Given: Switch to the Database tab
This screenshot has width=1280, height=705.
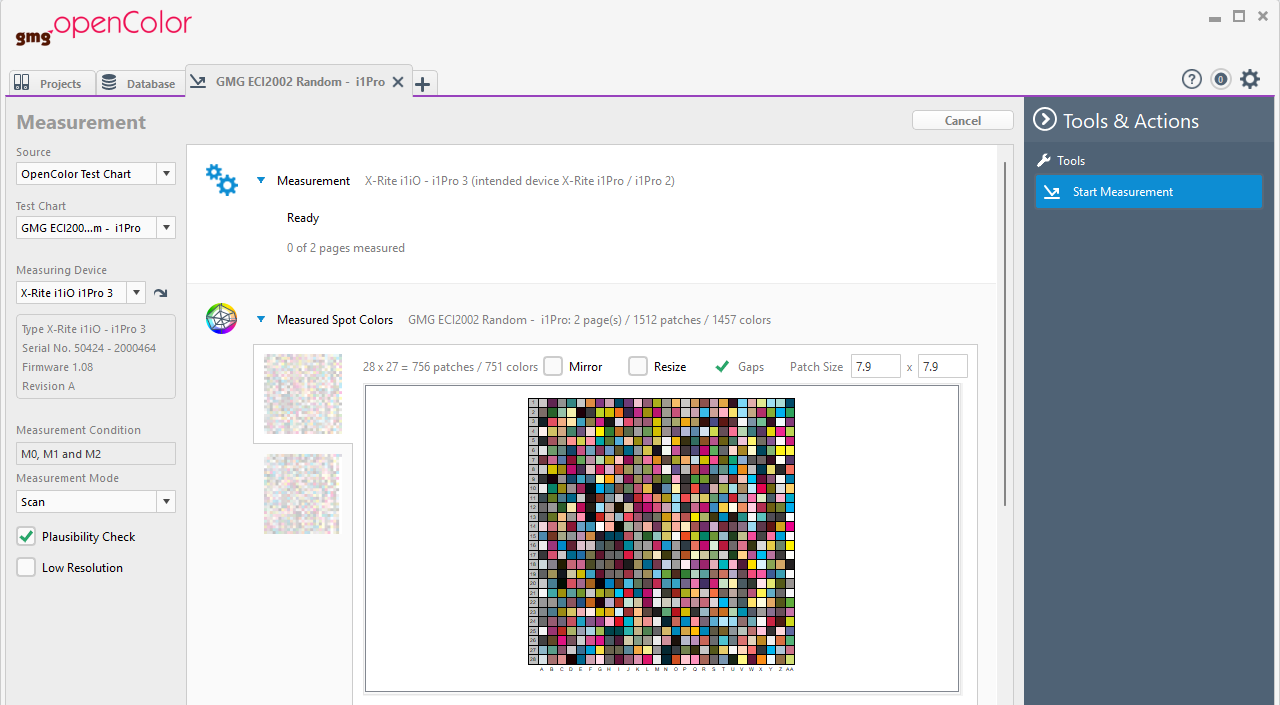Looking at the screenshot, I should (140, 83).
